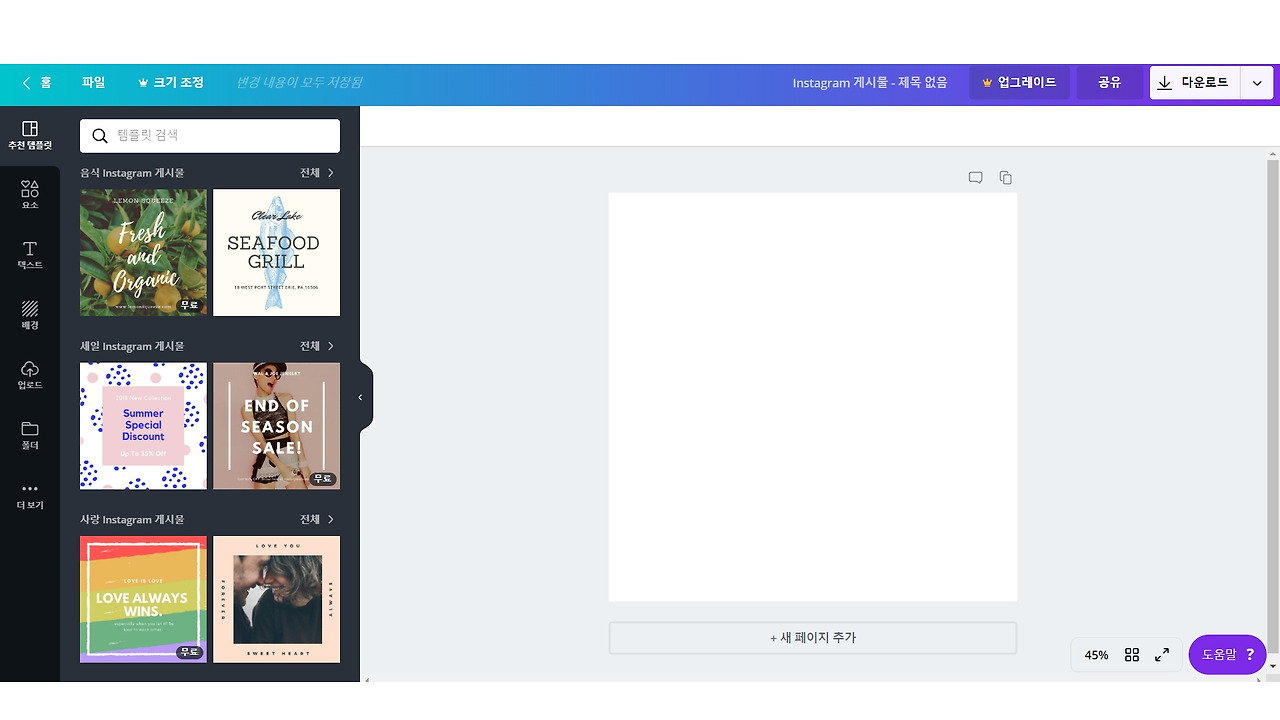Select the 텍스트 (Text) sidebar icon

click(28, 256)
